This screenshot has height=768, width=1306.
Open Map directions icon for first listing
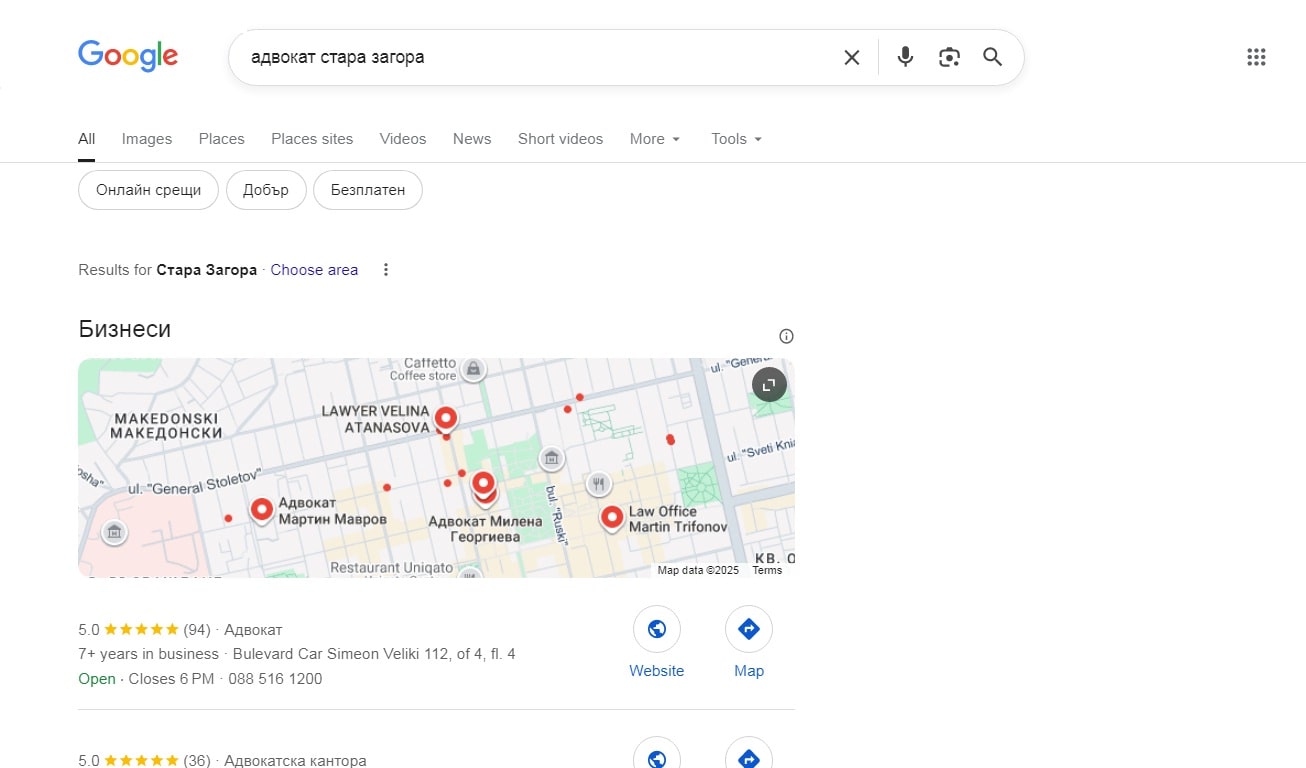pos(749,629)
